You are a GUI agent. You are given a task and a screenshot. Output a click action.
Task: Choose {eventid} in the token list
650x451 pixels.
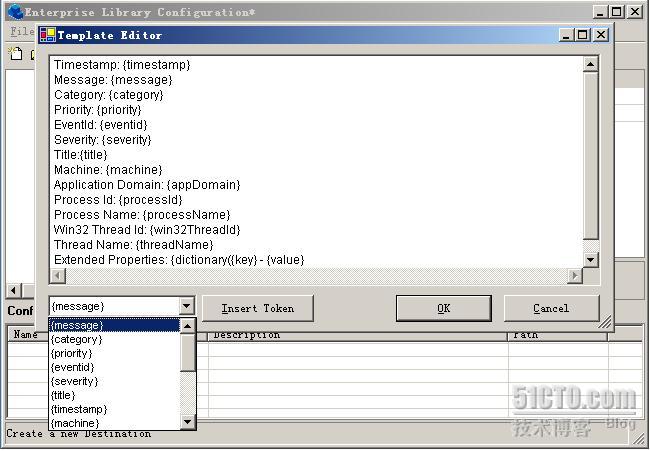click(x=115, y=367)
